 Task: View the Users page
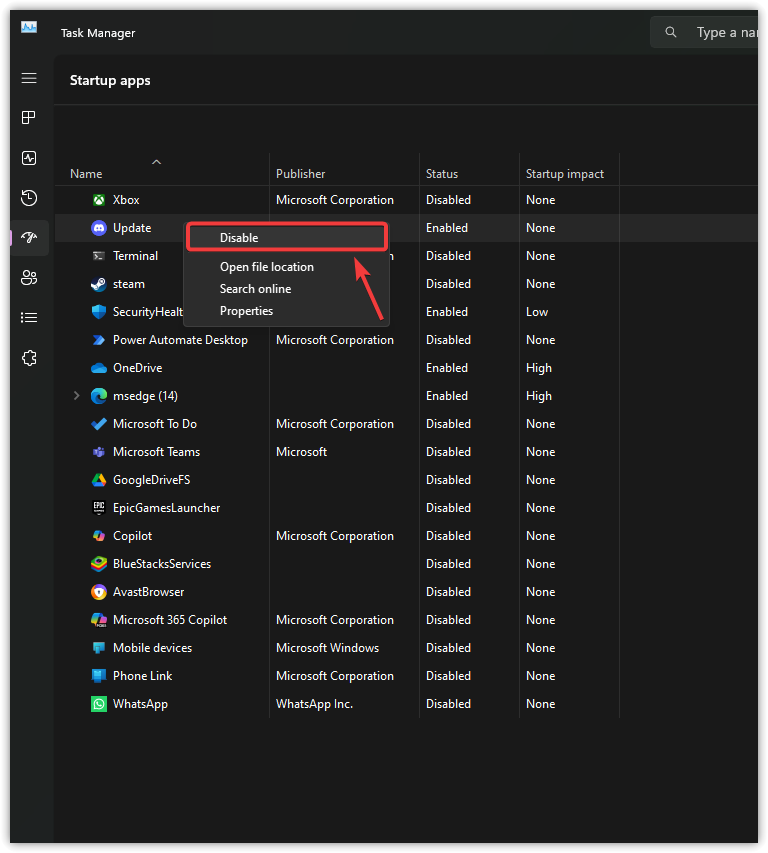[29, 277]
